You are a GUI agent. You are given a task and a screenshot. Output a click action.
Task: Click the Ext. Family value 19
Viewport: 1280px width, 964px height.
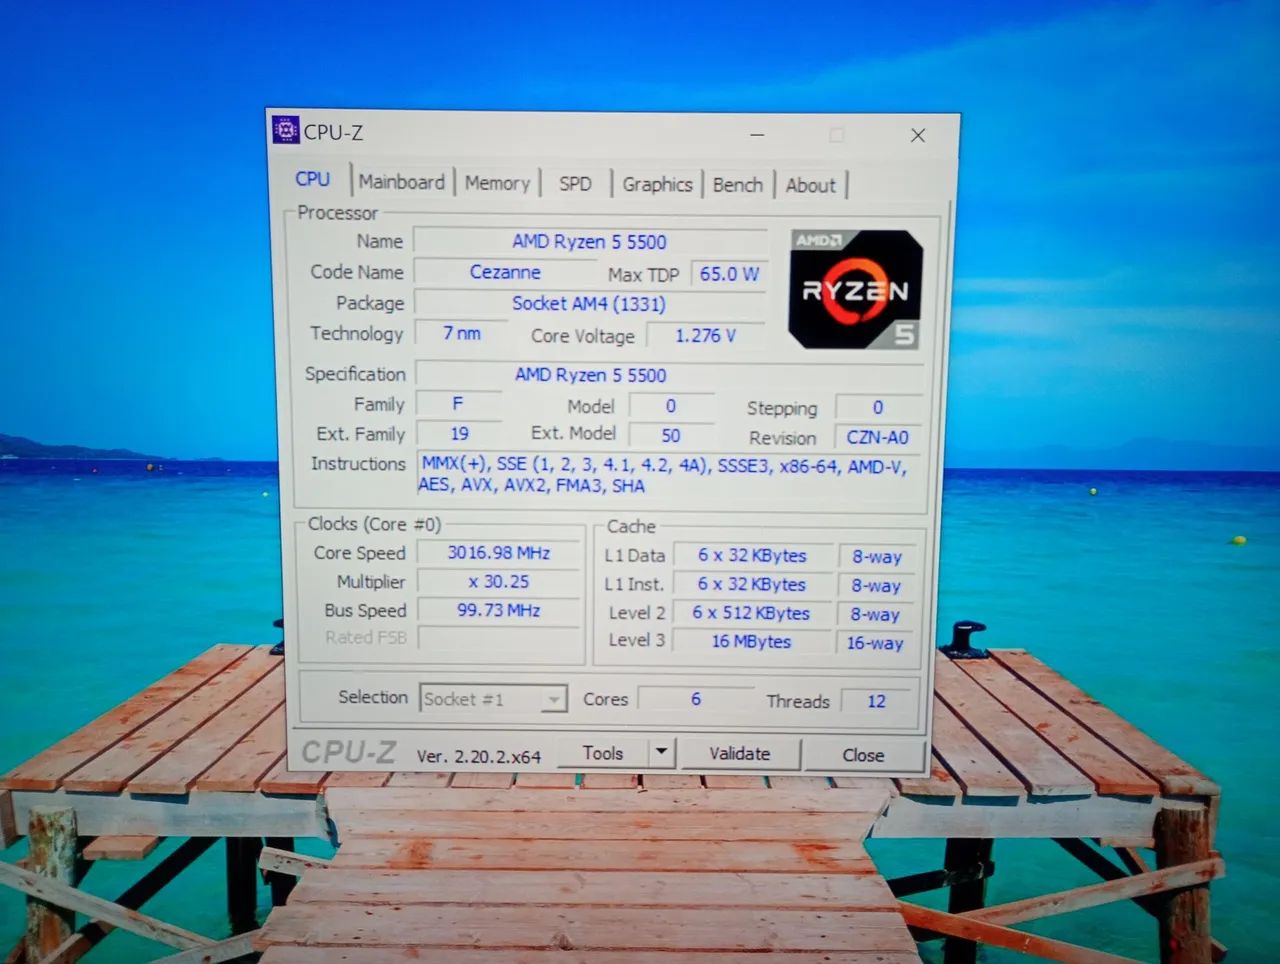459,434
